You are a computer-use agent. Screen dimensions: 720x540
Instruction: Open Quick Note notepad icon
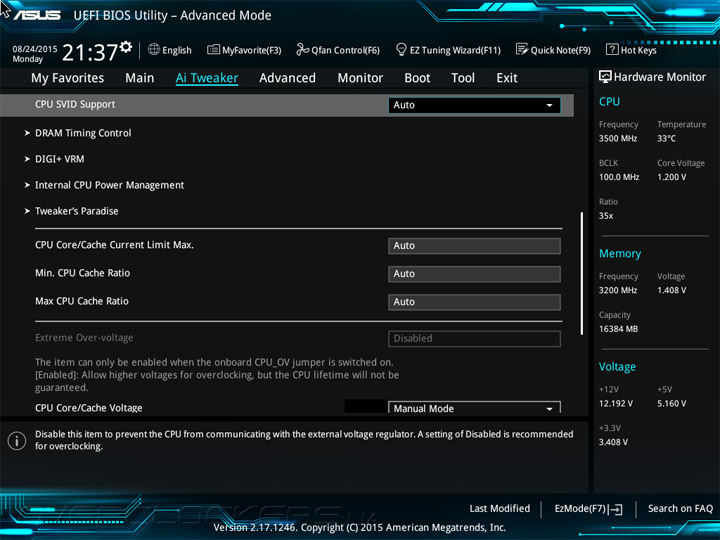pos(522,49)
